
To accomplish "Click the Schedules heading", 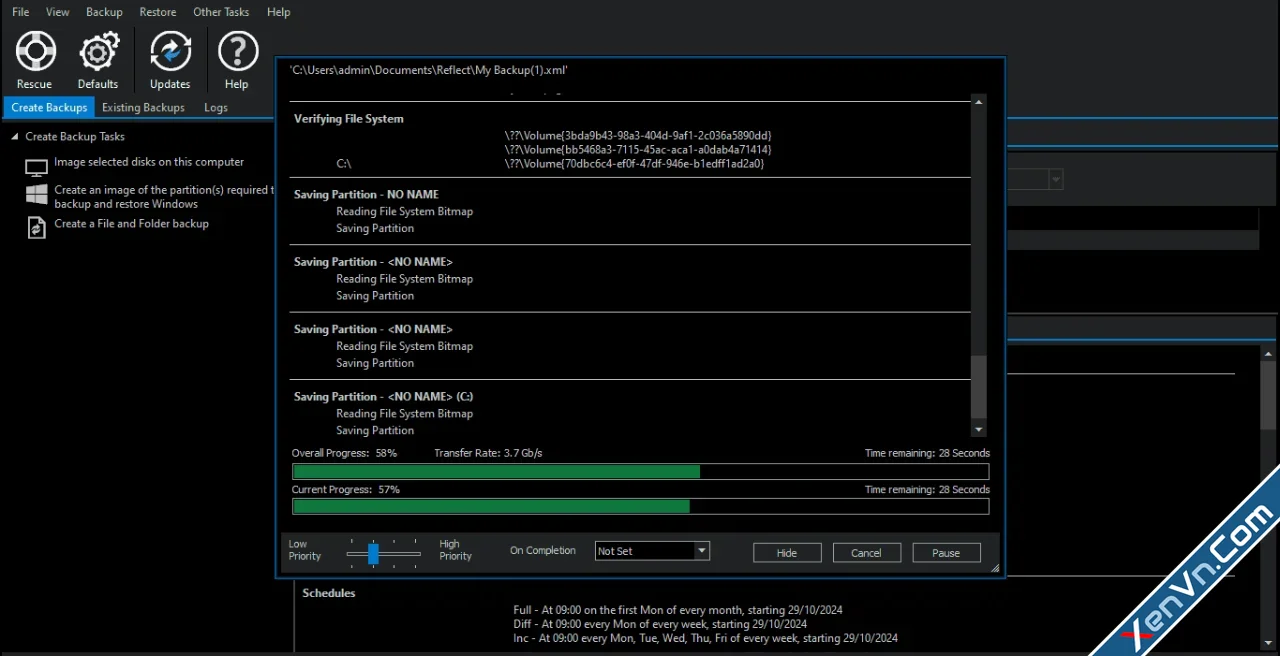I will coord(329,593).
